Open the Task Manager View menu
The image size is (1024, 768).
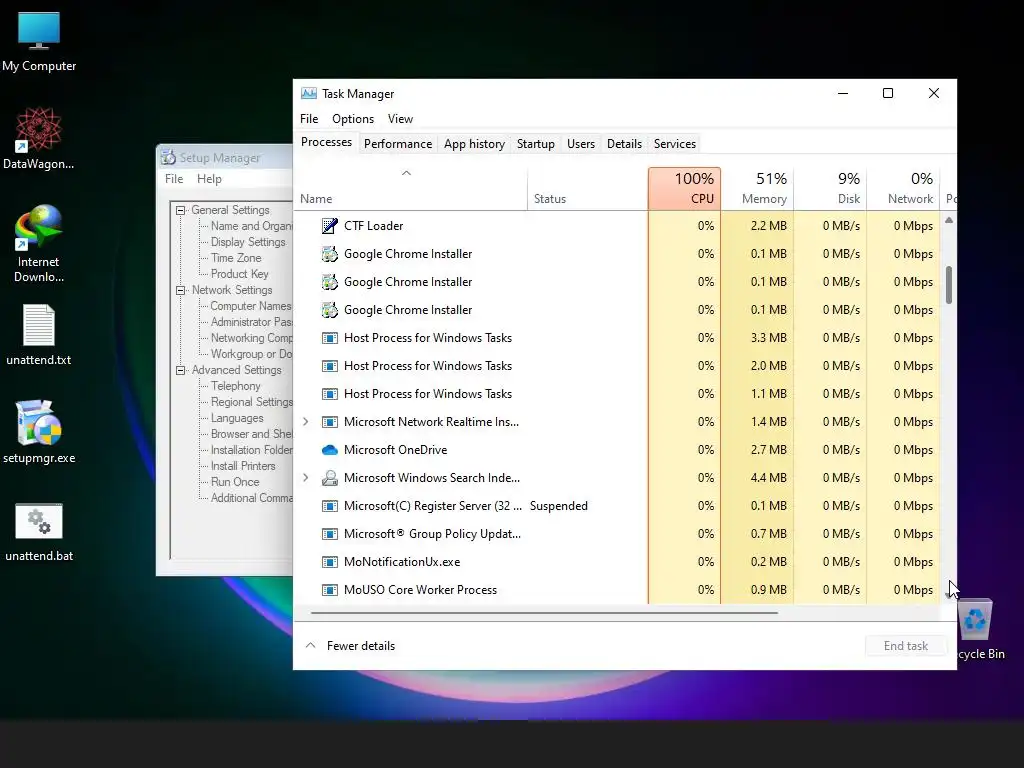click(400, 119)
